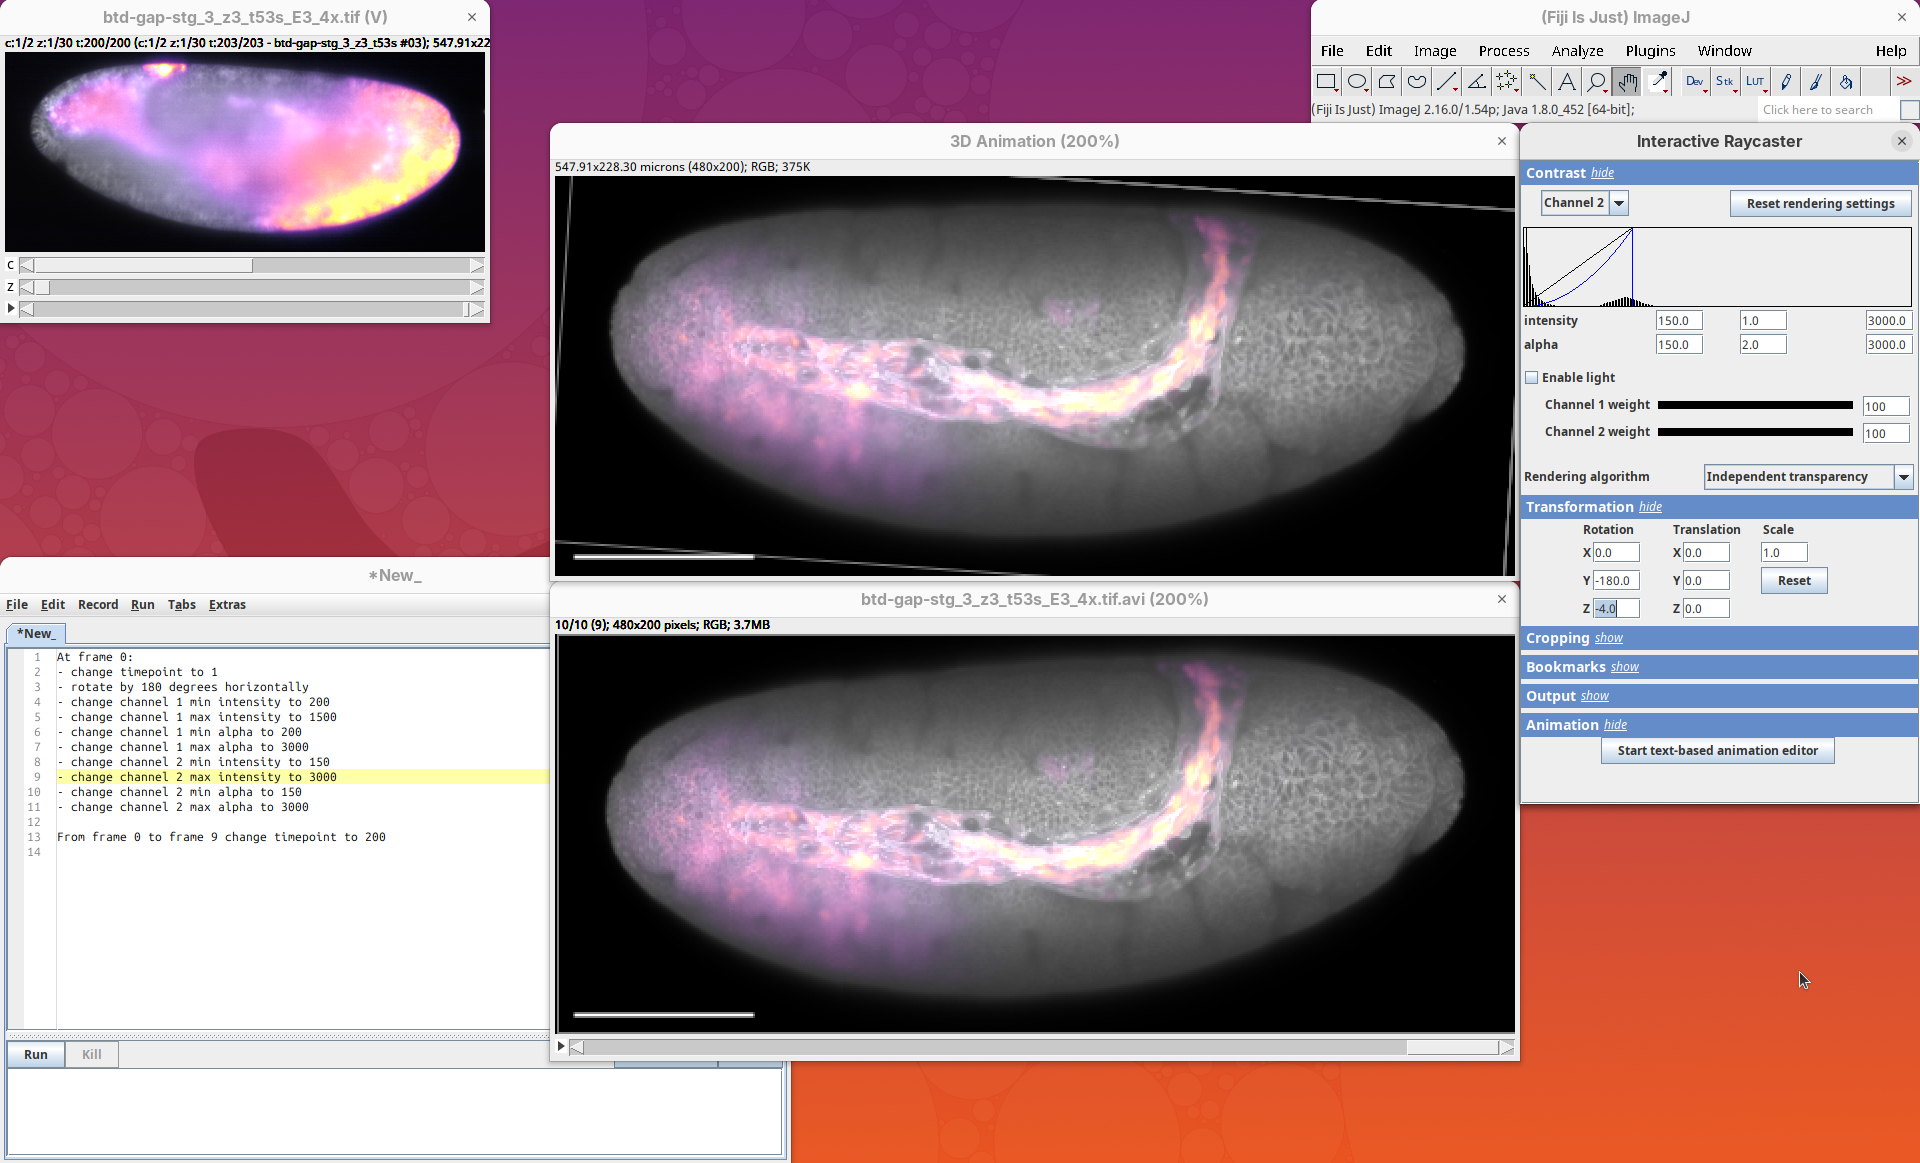Activate the Wand tracing tool
The height and width of the screenshot is (1163, 1920).
click(x=1537, y=82)
